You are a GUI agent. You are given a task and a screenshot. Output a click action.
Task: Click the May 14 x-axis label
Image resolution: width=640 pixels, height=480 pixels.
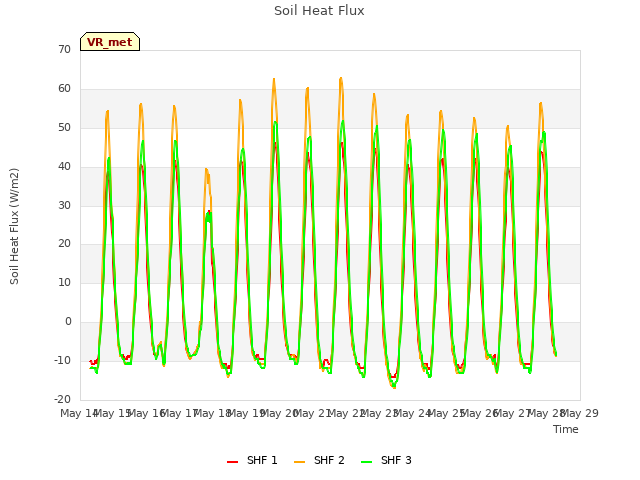pos(79,413)
